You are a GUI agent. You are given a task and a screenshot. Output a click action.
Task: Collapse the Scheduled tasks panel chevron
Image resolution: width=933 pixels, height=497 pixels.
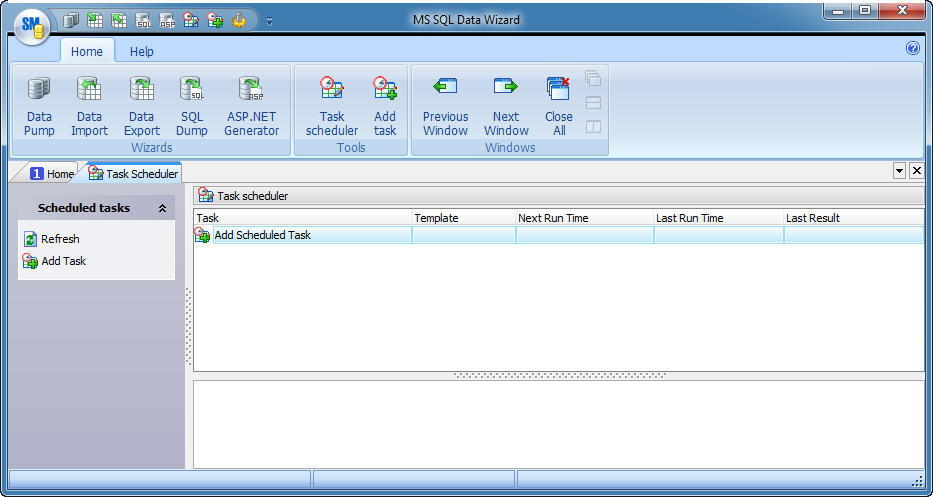point(162,208)
